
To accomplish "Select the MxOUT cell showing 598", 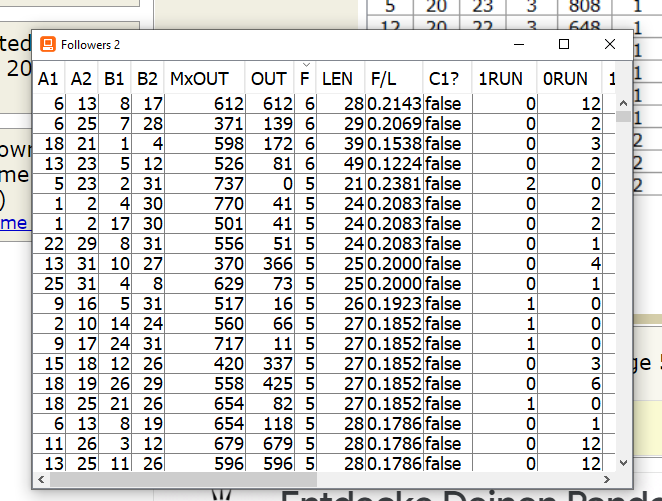I will pos(204,144).
